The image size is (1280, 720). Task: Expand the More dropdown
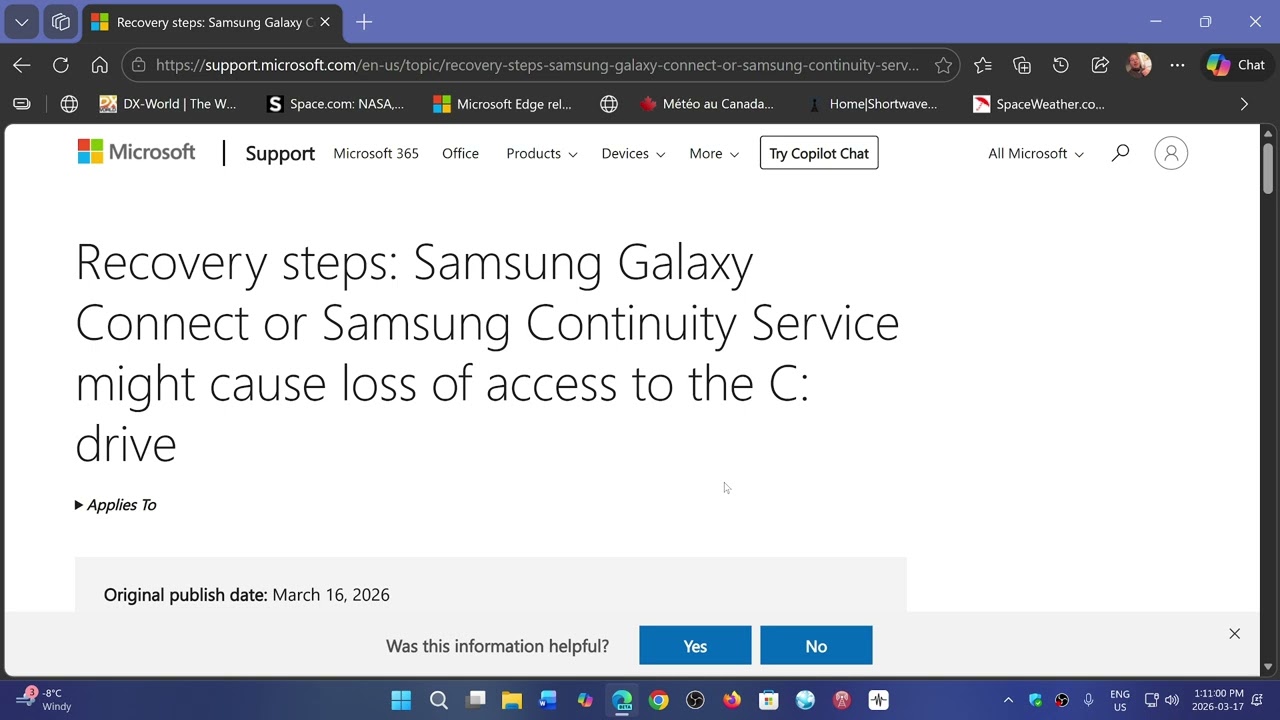tap(714, 153)
